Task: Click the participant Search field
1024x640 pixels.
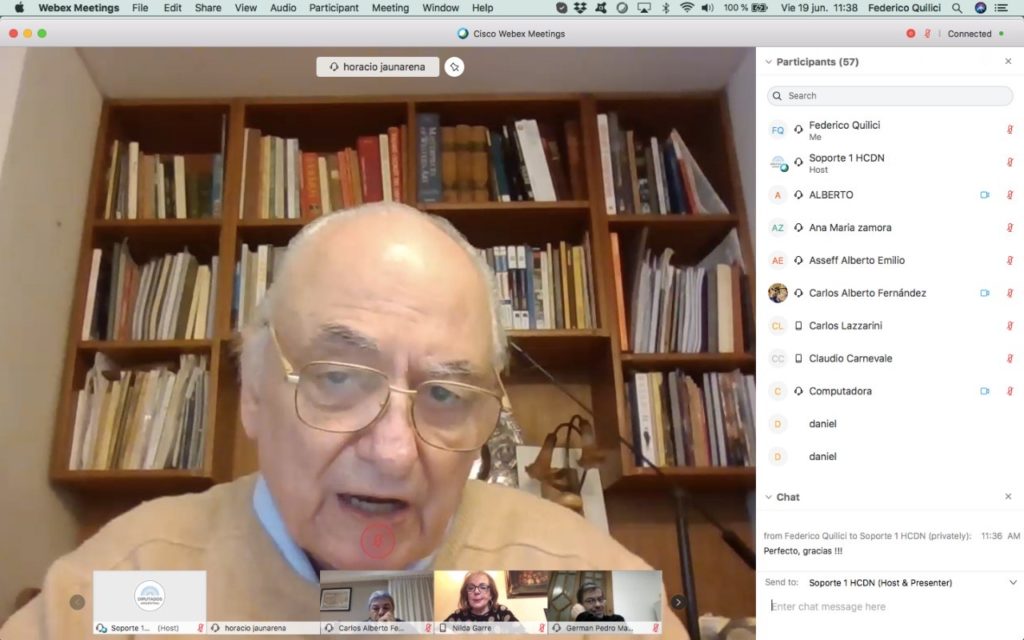Action: [x=889, y=95]
